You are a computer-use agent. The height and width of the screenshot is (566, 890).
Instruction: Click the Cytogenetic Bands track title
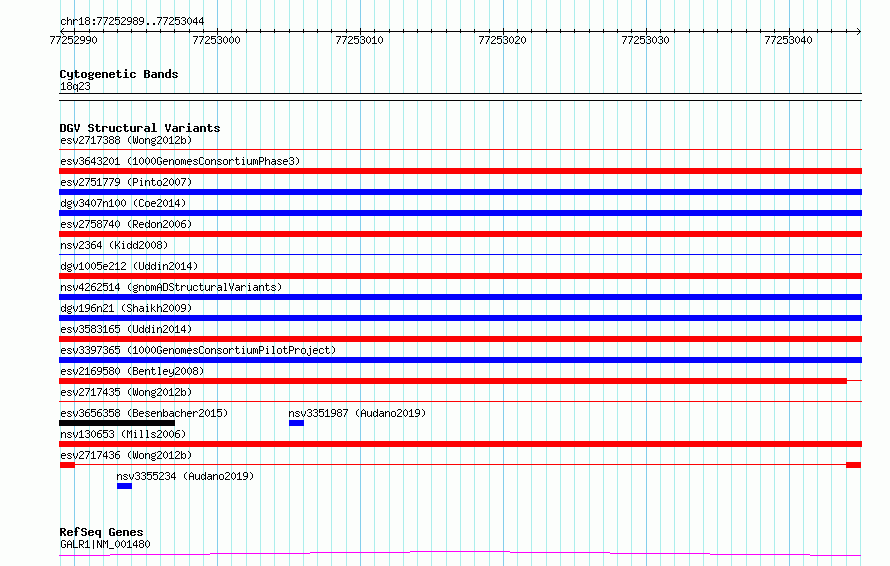pos(119,74)
